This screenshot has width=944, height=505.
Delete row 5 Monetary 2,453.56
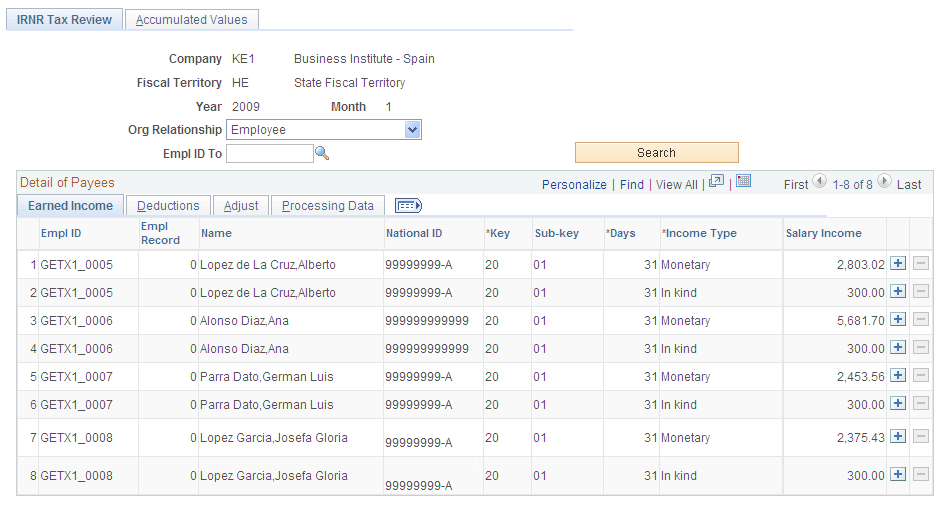point(921,375)
